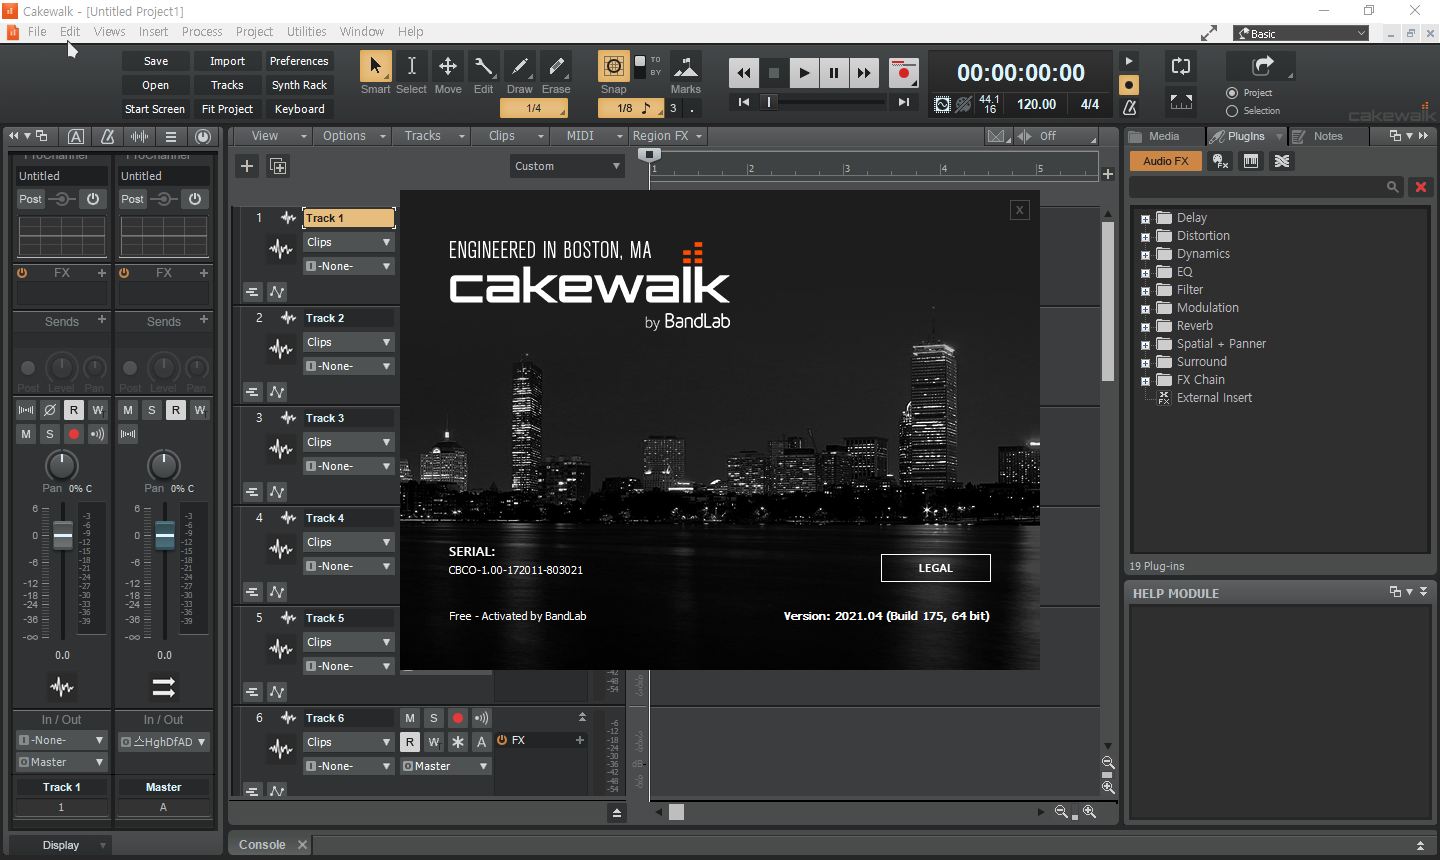This screenshot has height=860, width=1440.
Task: Close the about splash with X
Action: point(1019,209)
